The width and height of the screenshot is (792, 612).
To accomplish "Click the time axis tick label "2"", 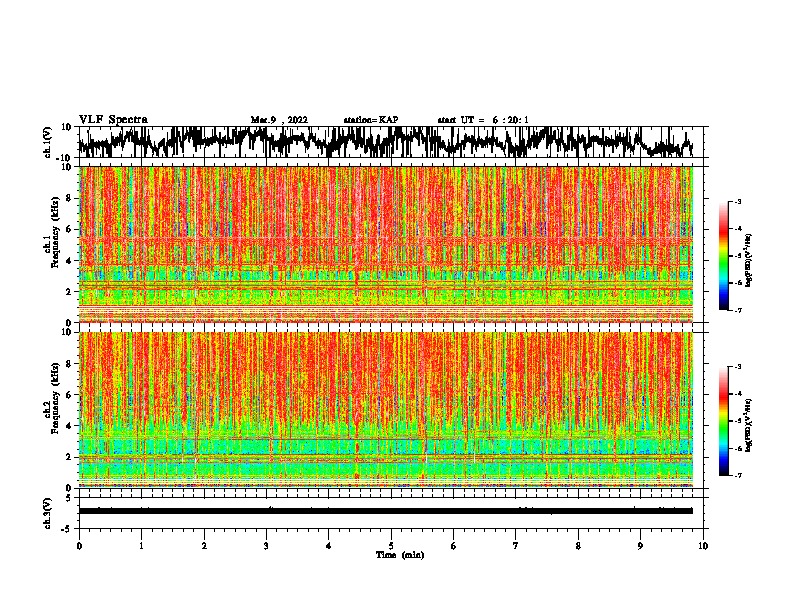I will pos(204,546).
